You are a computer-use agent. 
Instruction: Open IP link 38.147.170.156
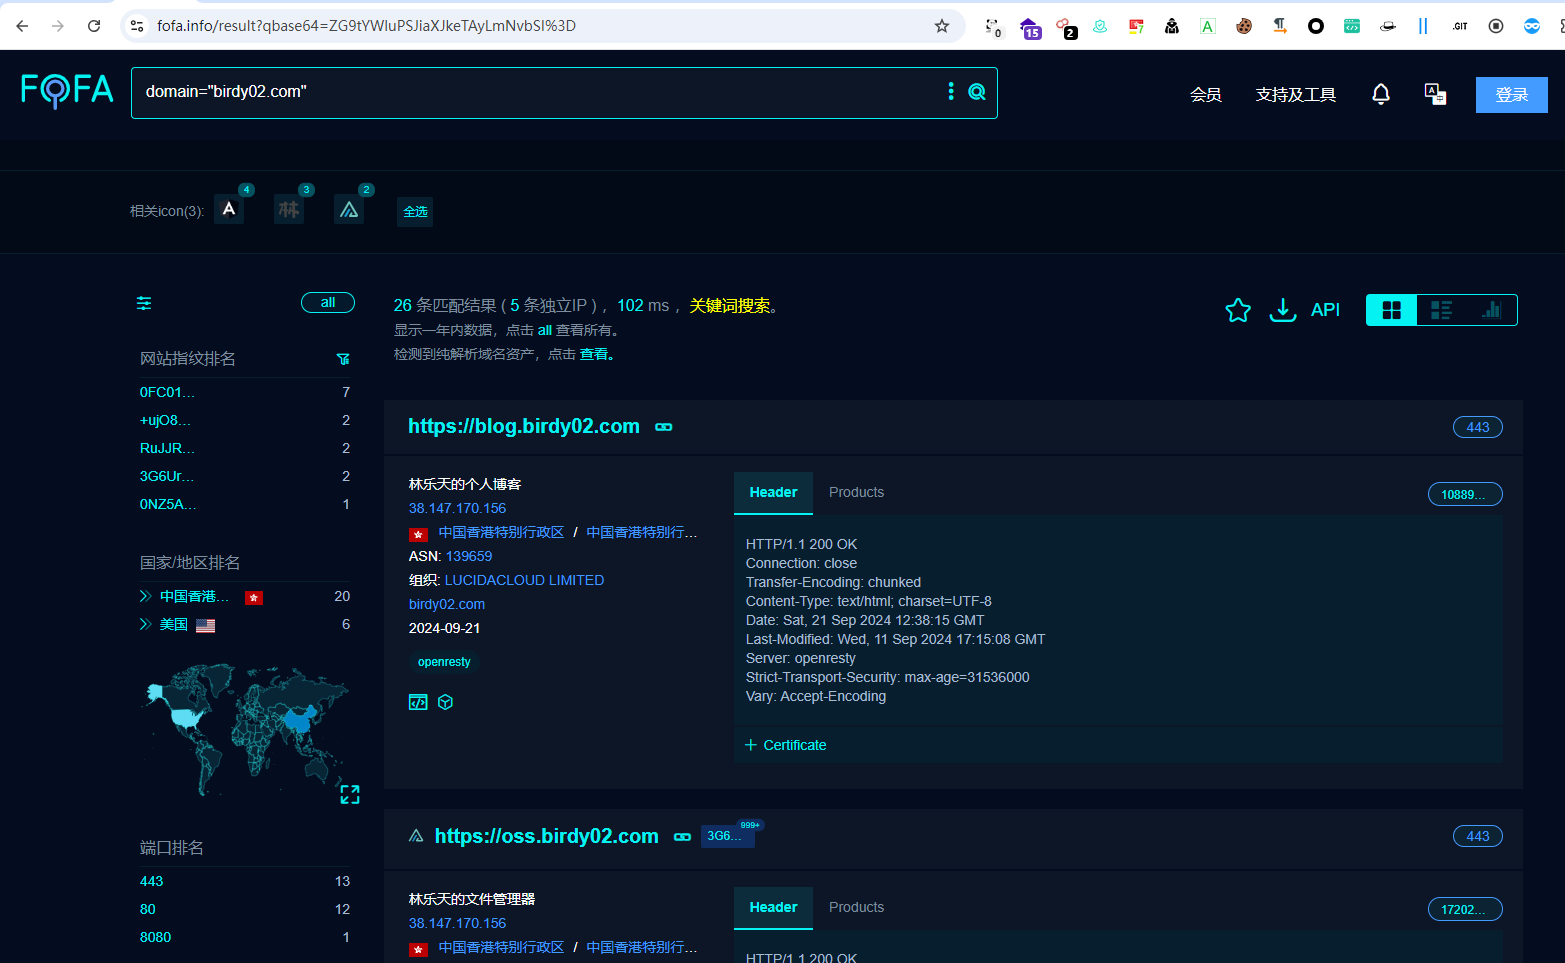point(457,508)
